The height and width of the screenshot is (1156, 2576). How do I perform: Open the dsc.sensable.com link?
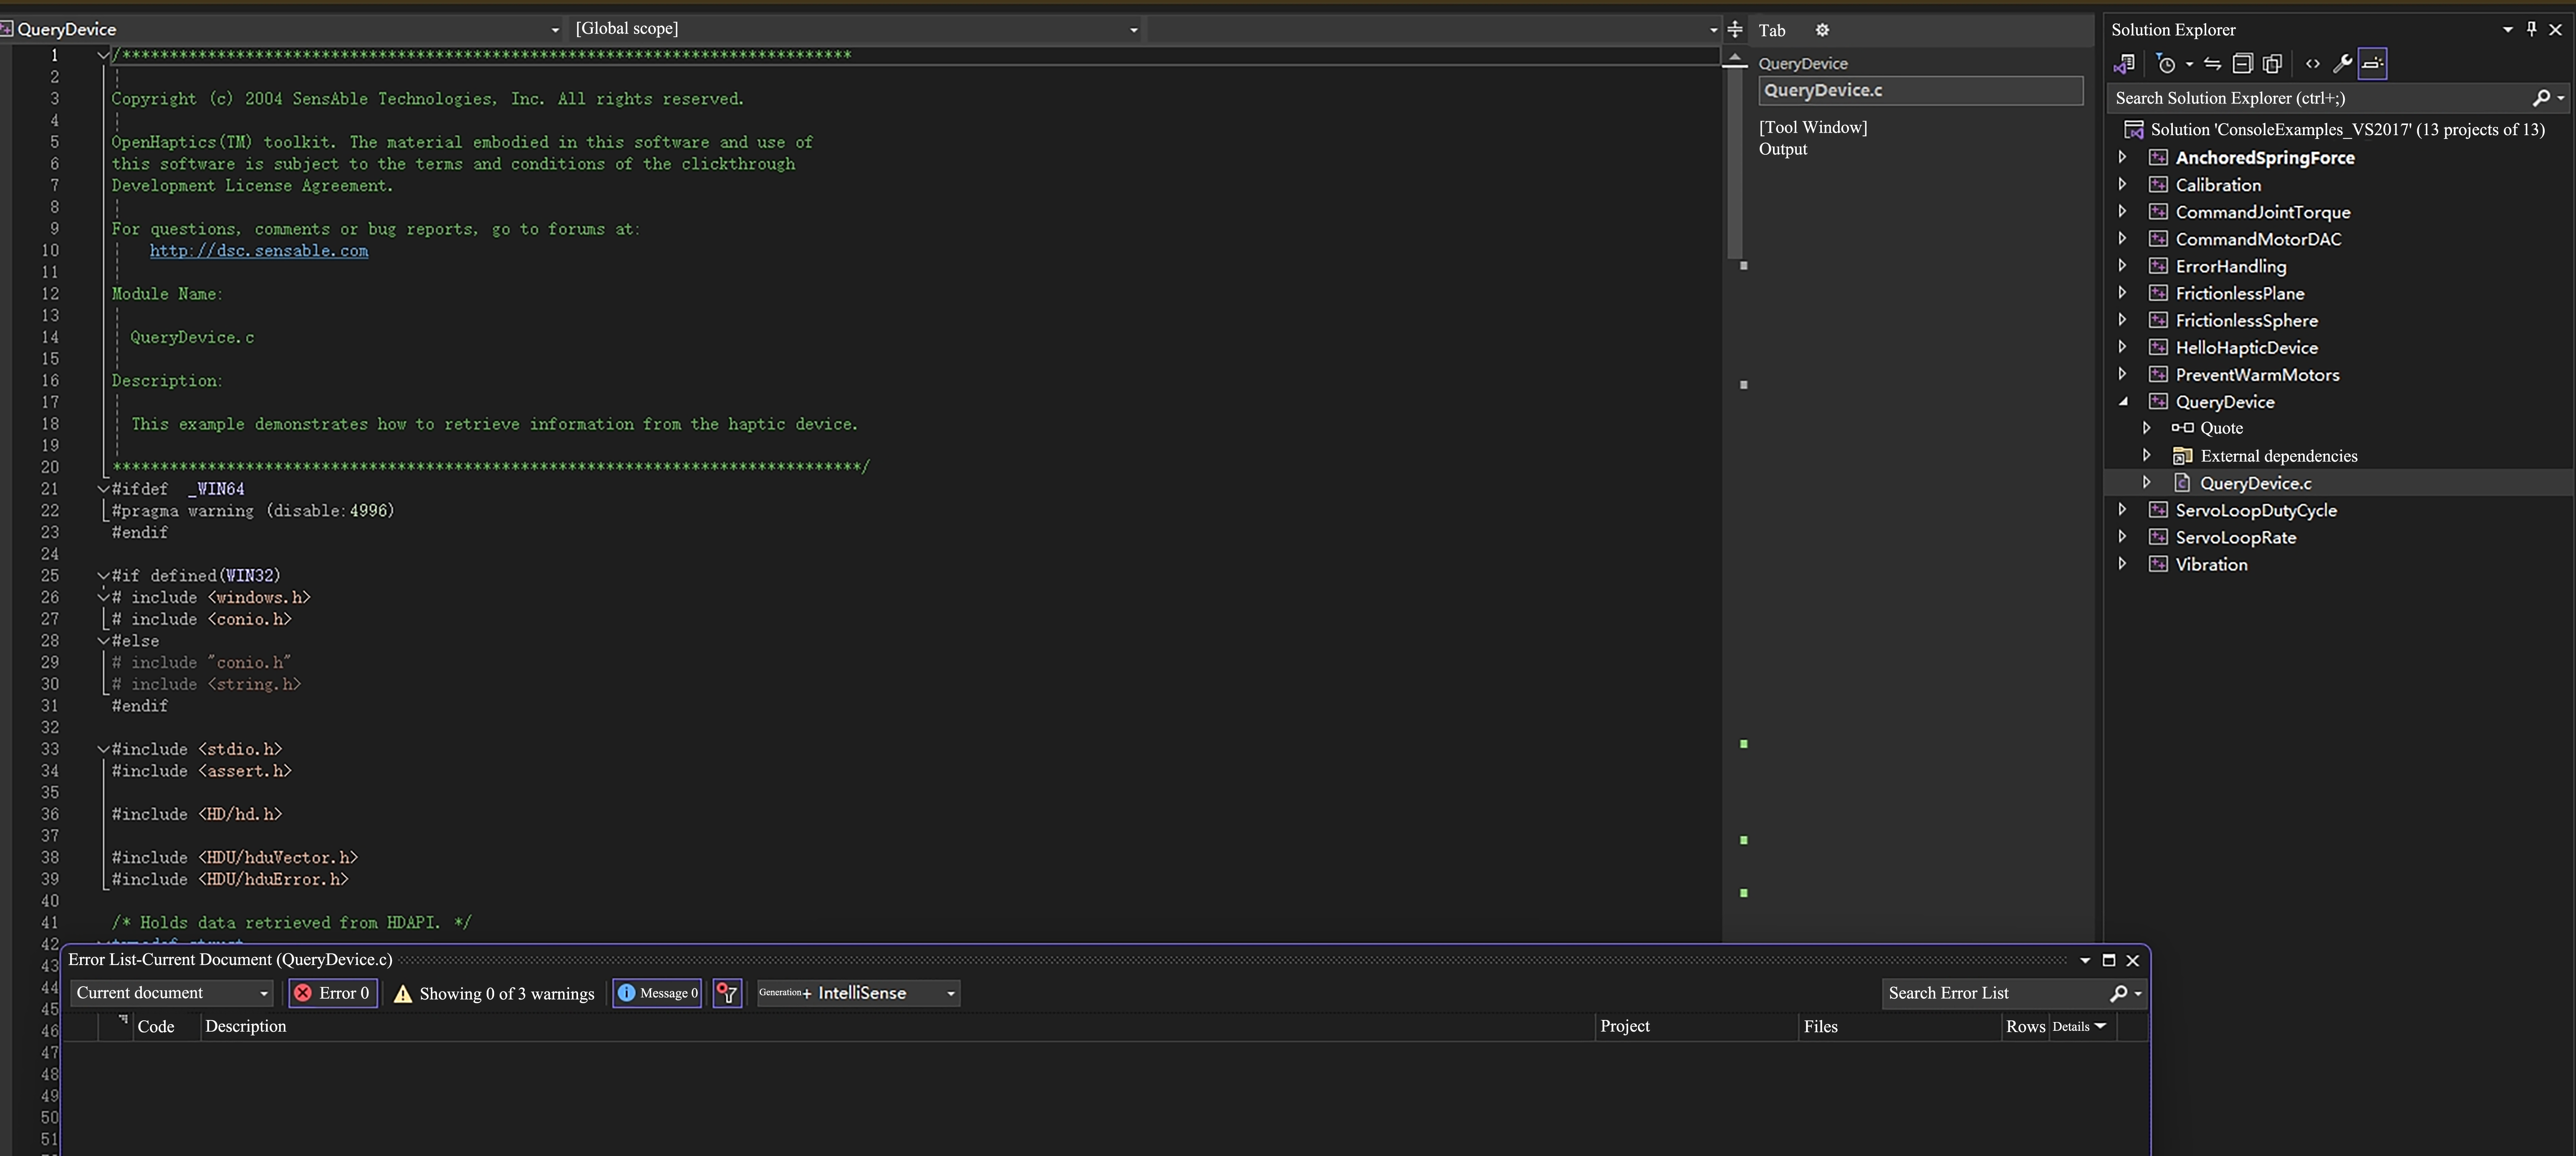click(259, 250)
